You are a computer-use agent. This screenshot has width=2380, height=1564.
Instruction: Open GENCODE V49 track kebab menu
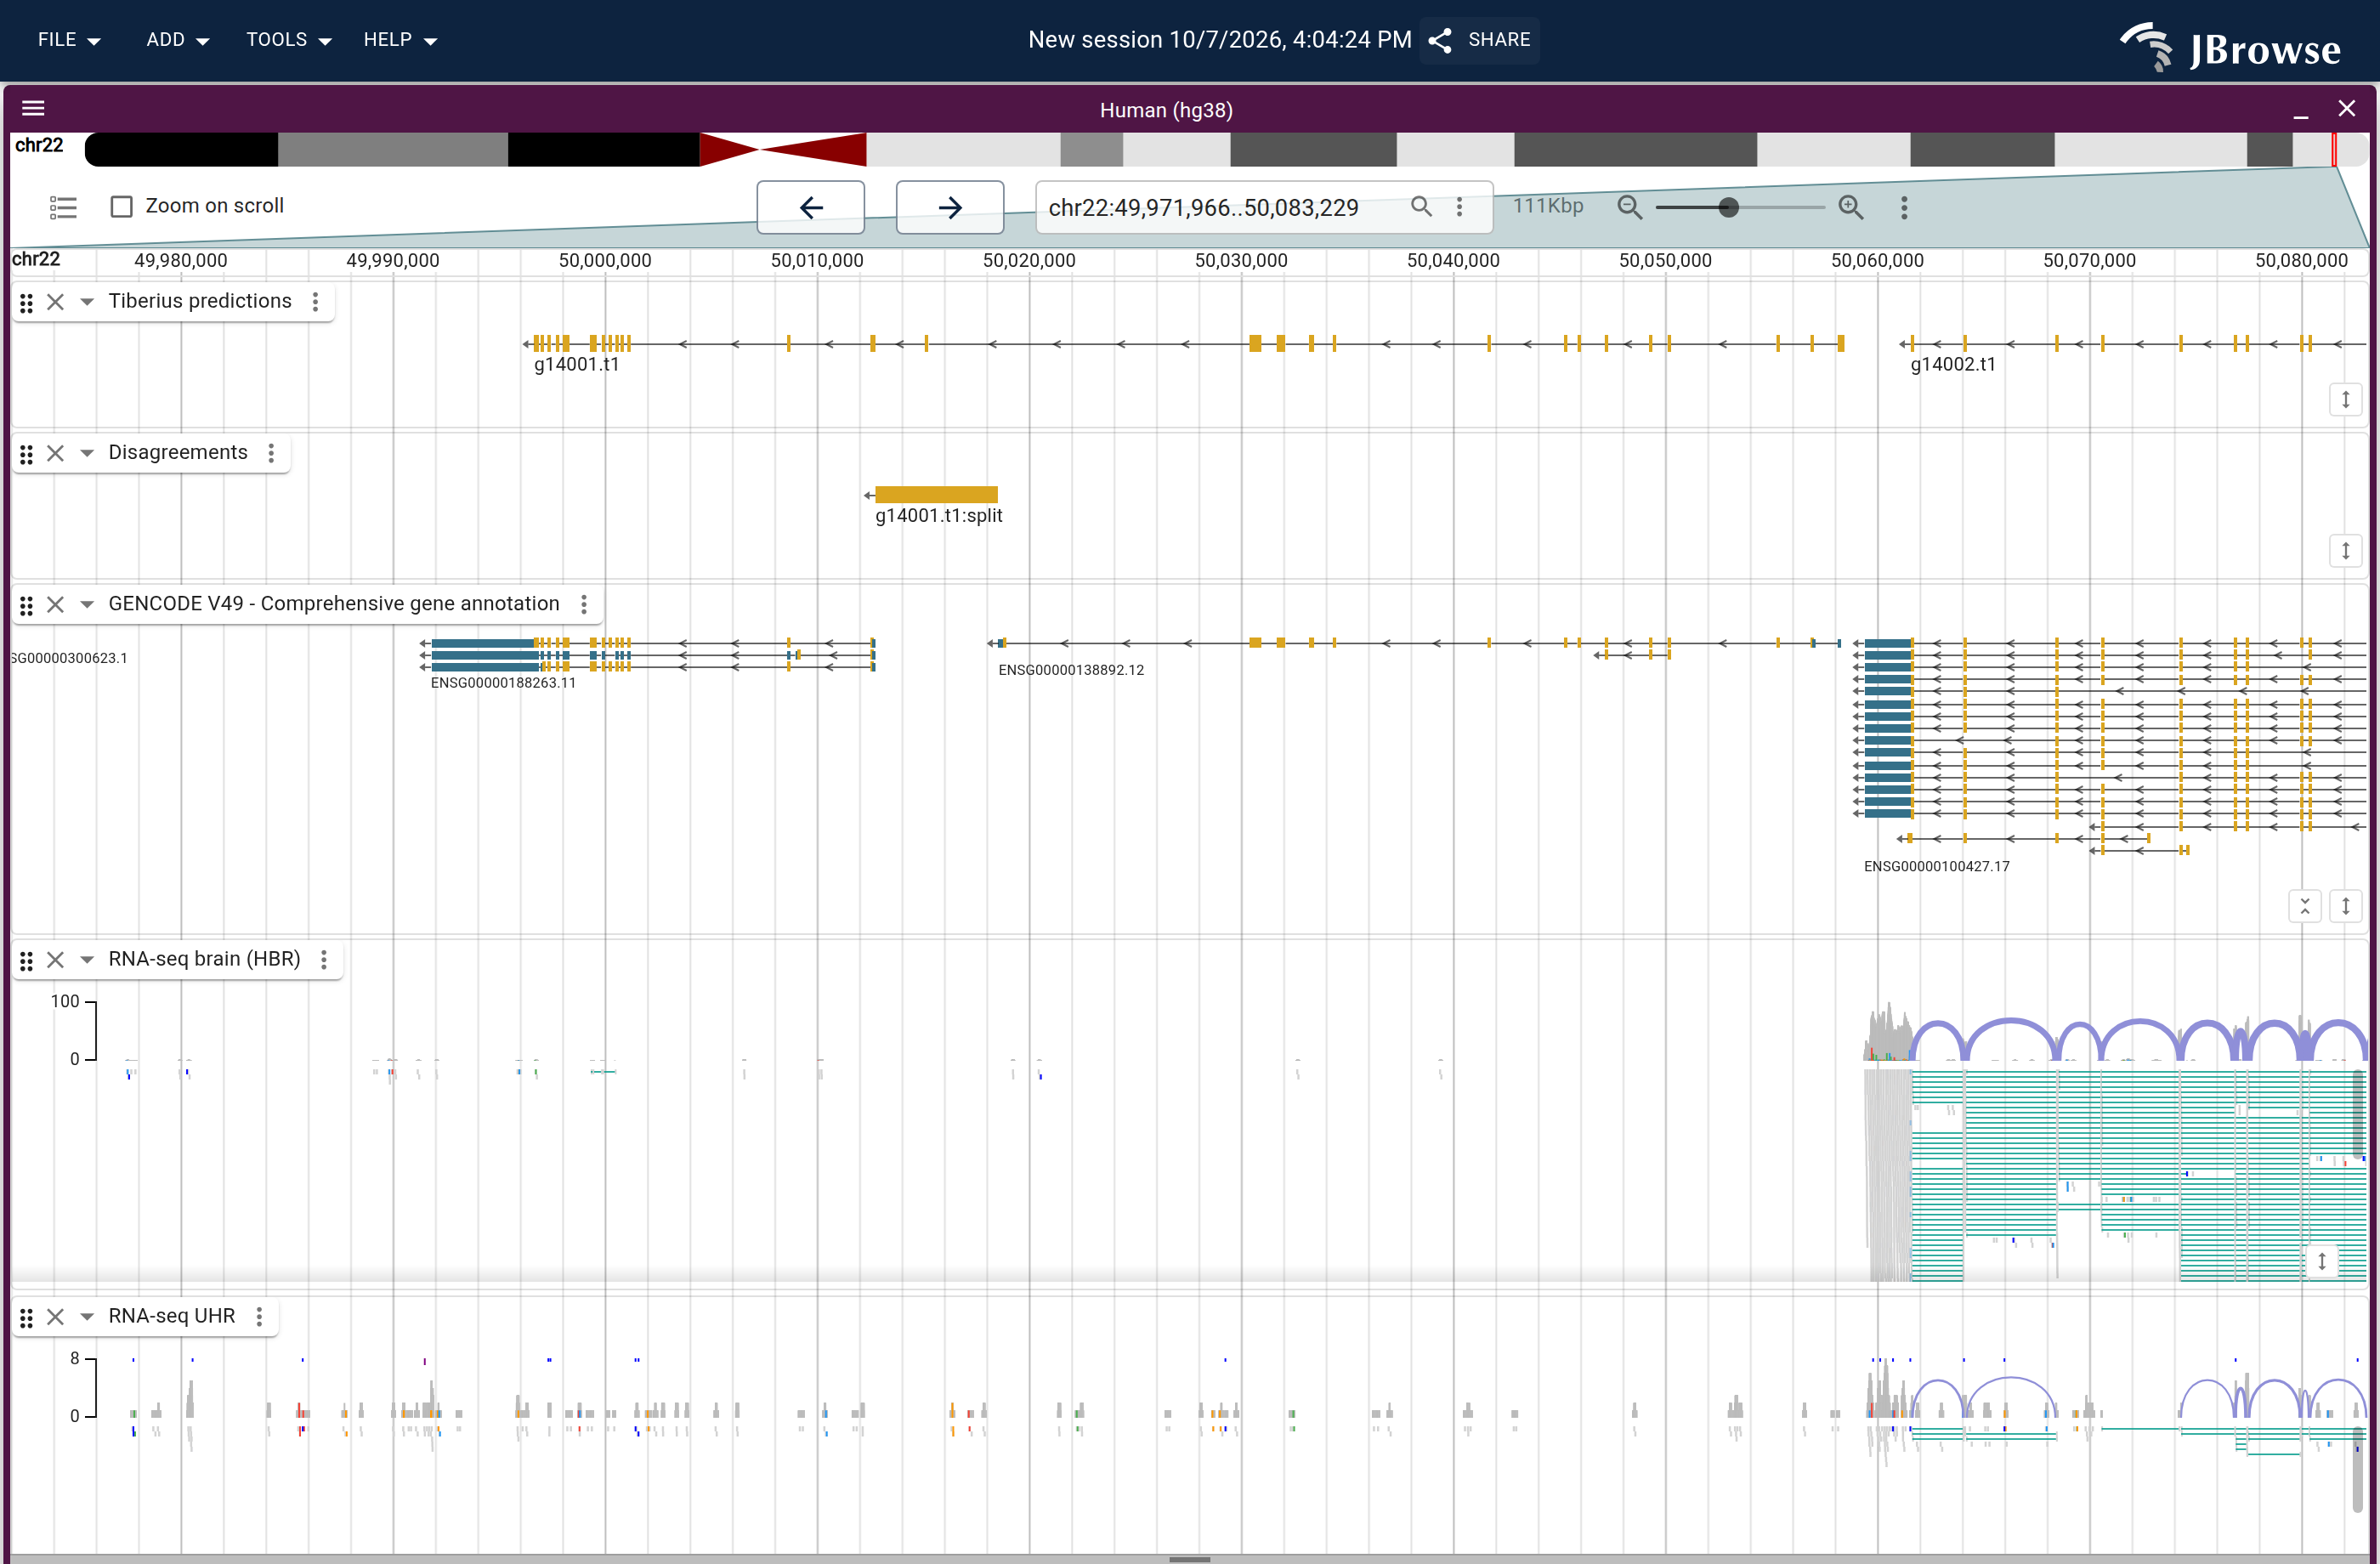pos(584,604)
